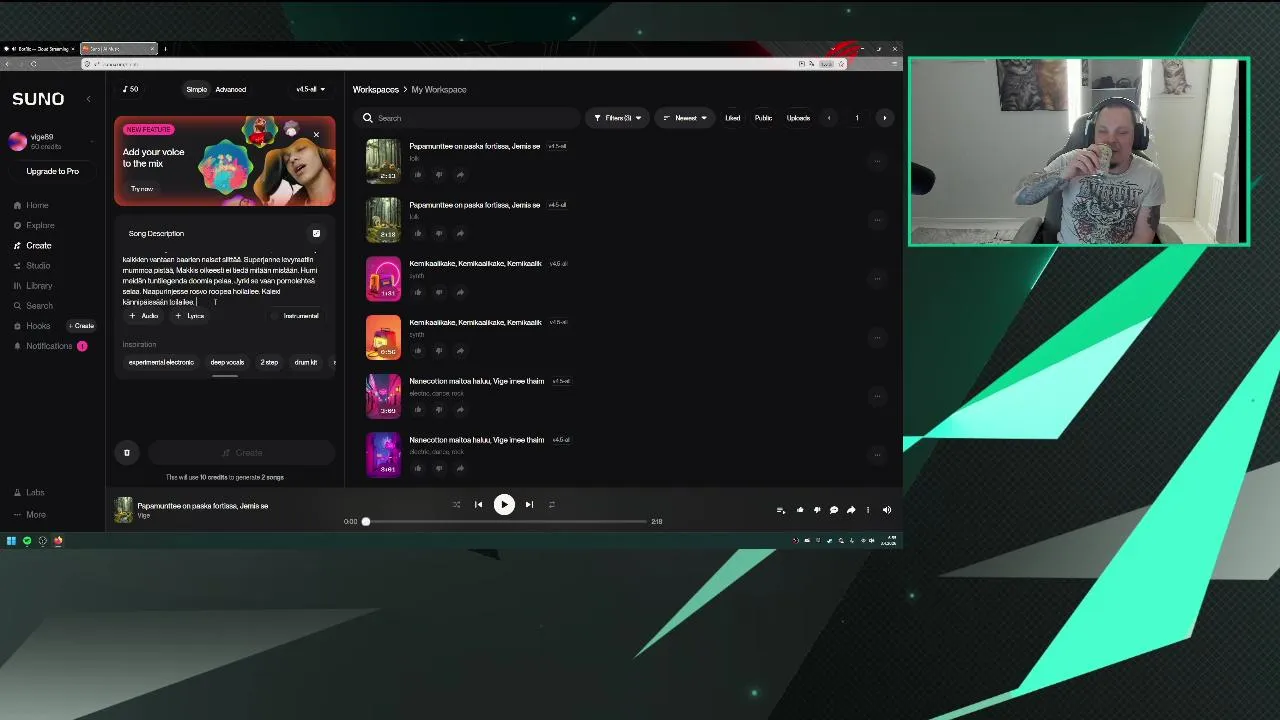Viewport: 1280px width, 720px height.
Task: Add the drum kit inspiration tag
Action: tap(306, 362)
